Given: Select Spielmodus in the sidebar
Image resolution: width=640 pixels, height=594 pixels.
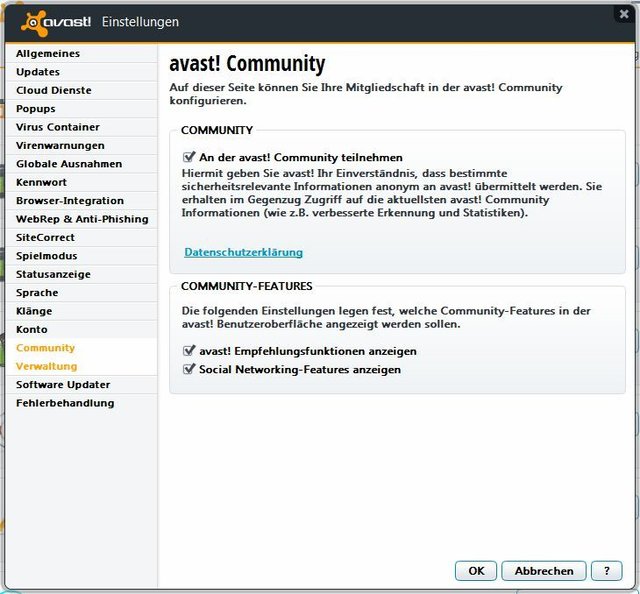Looking at the screenshot, I should (x=81, y=256).
